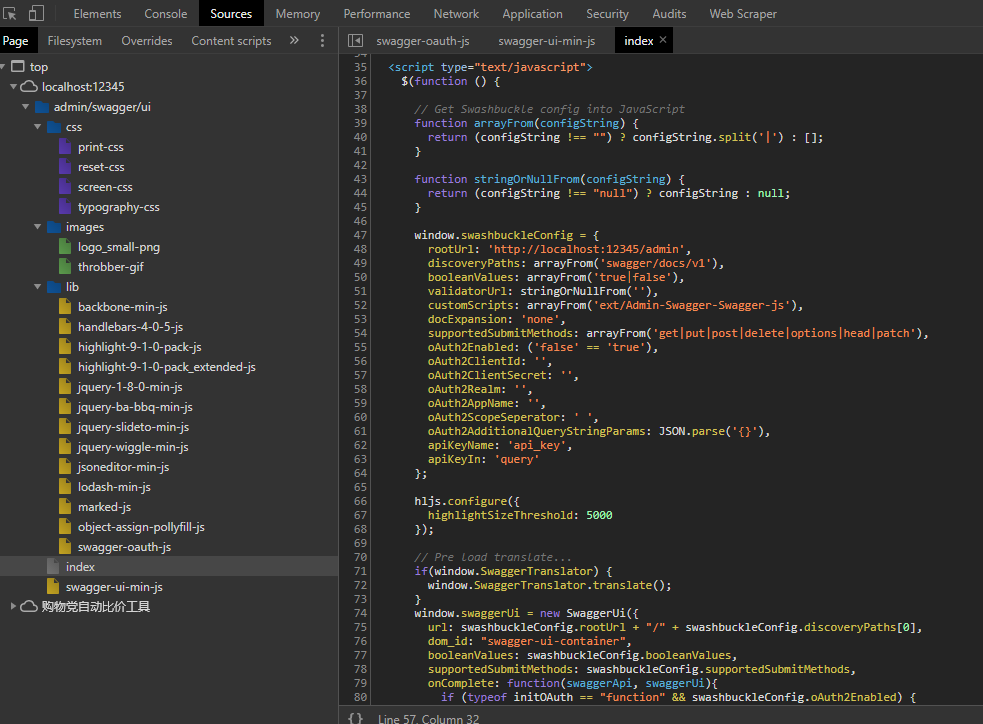
Task: Collapse the lib folder
Action: coord(37,286)
